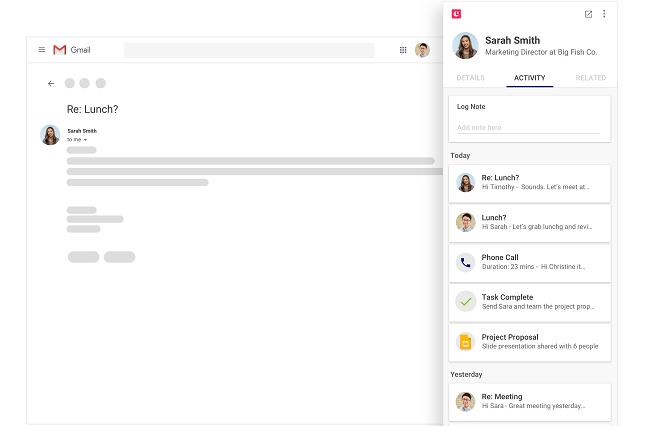Click the 'Re: Lunch?' email subject heading
The height and width of the screenshot is (426, 650).
[92, 109]
